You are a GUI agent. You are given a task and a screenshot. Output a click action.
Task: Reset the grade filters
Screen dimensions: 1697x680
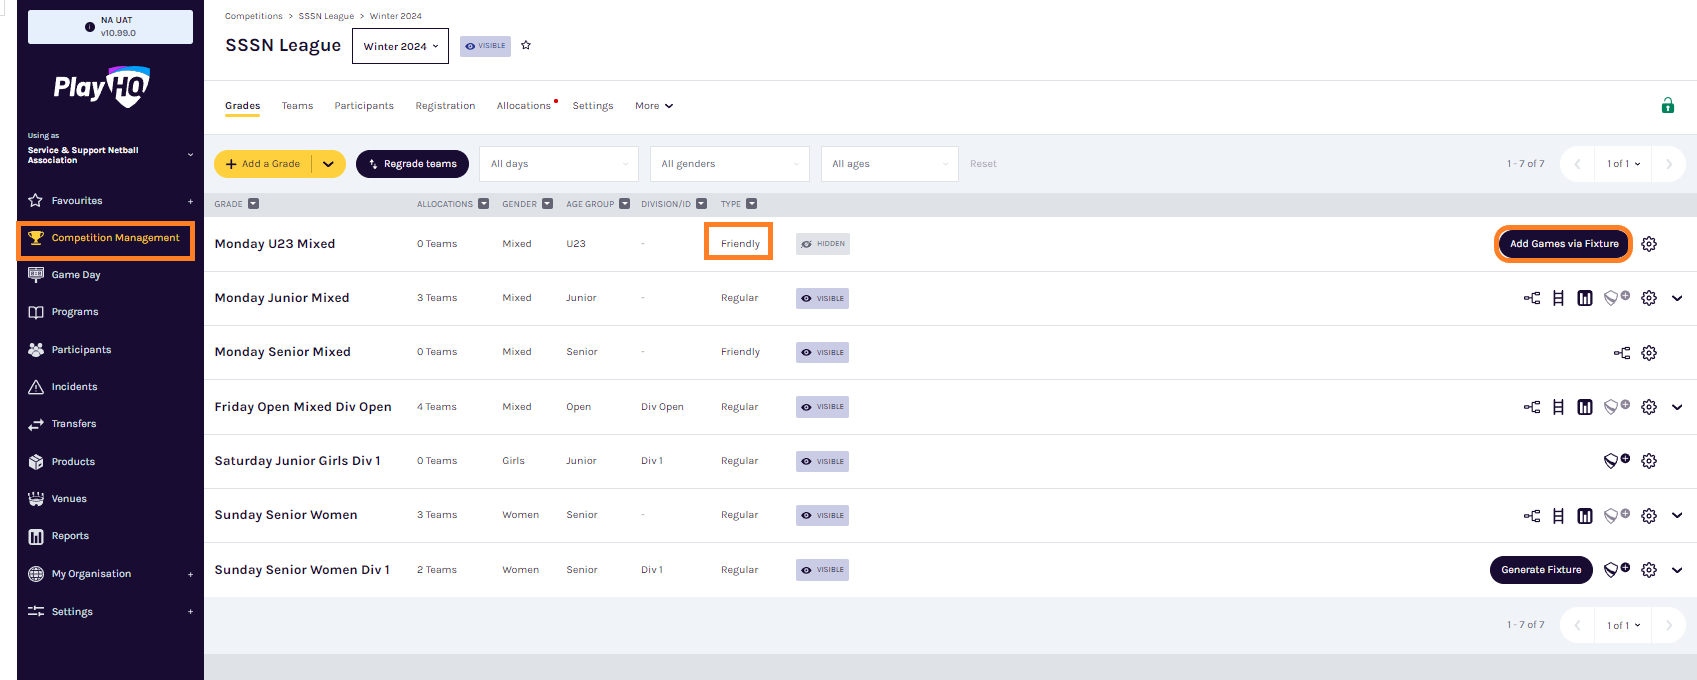point(983,164)
